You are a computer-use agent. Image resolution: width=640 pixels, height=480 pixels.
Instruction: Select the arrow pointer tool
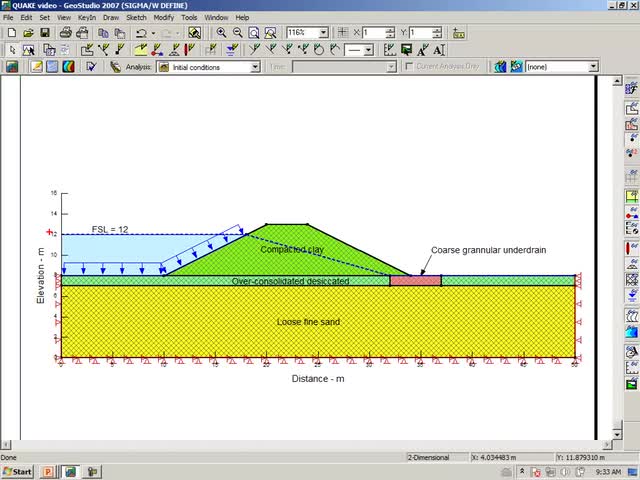pos(11,50)
